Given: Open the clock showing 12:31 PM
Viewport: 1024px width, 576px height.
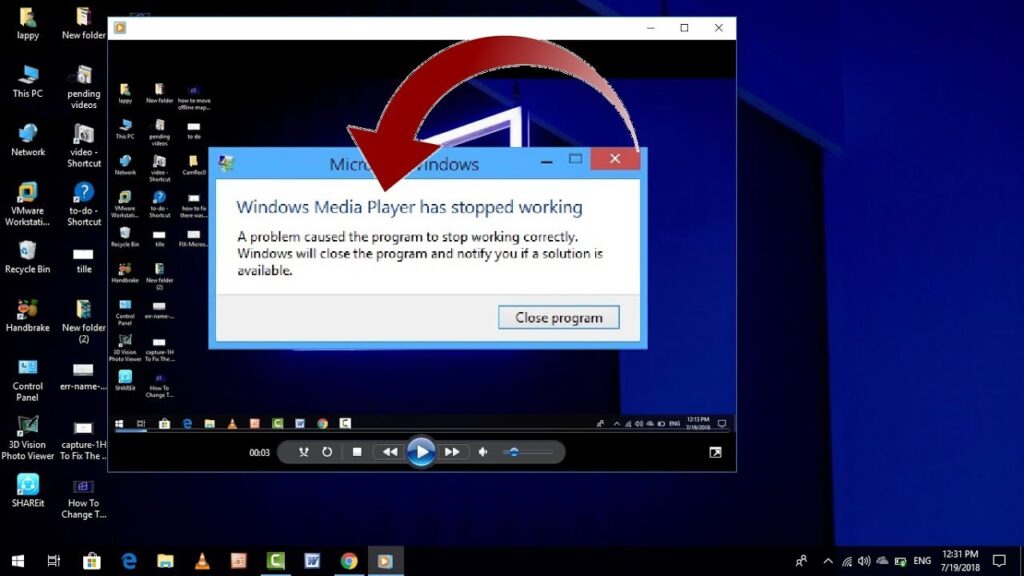Looking at the screenshot, I should tap(960, 561).
